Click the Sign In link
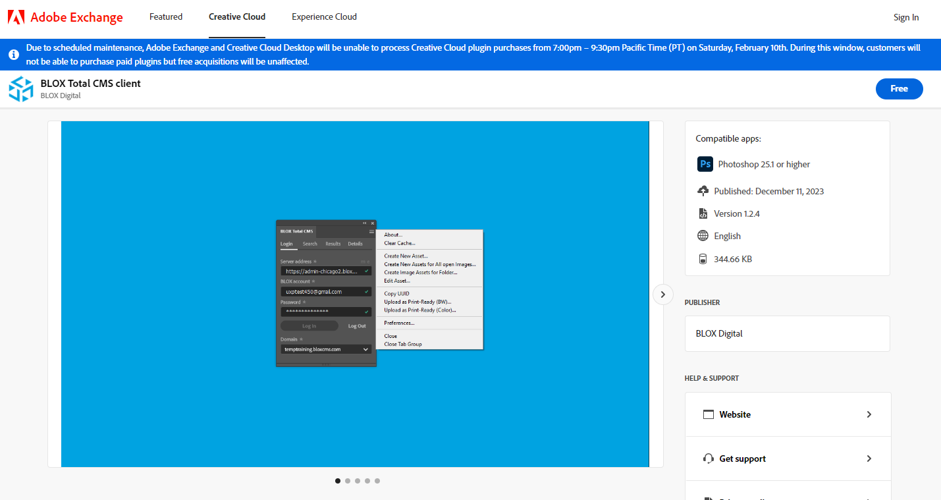The image size is (941, 500). pyautogui.click(x=906, y=17)
